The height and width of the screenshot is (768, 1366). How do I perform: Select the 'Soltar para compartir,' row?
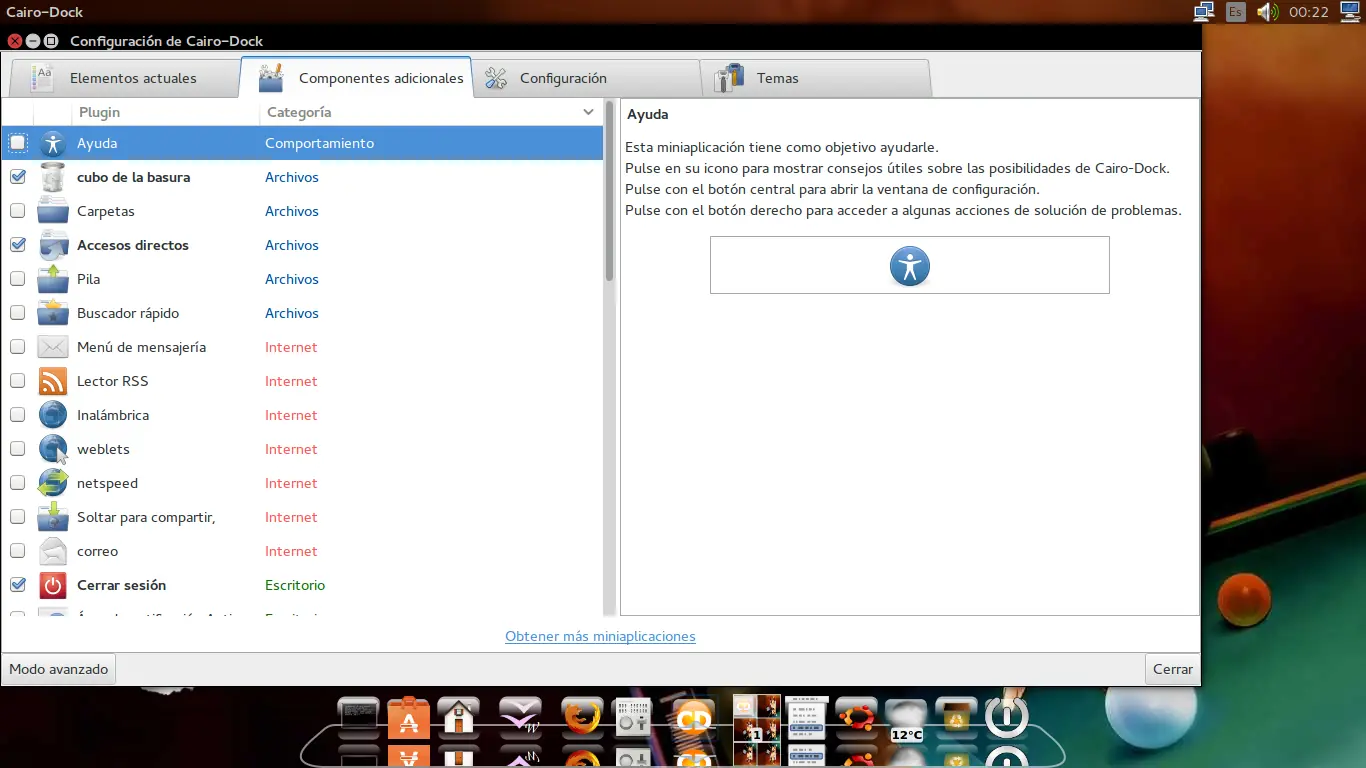click(x=302, y=517)
